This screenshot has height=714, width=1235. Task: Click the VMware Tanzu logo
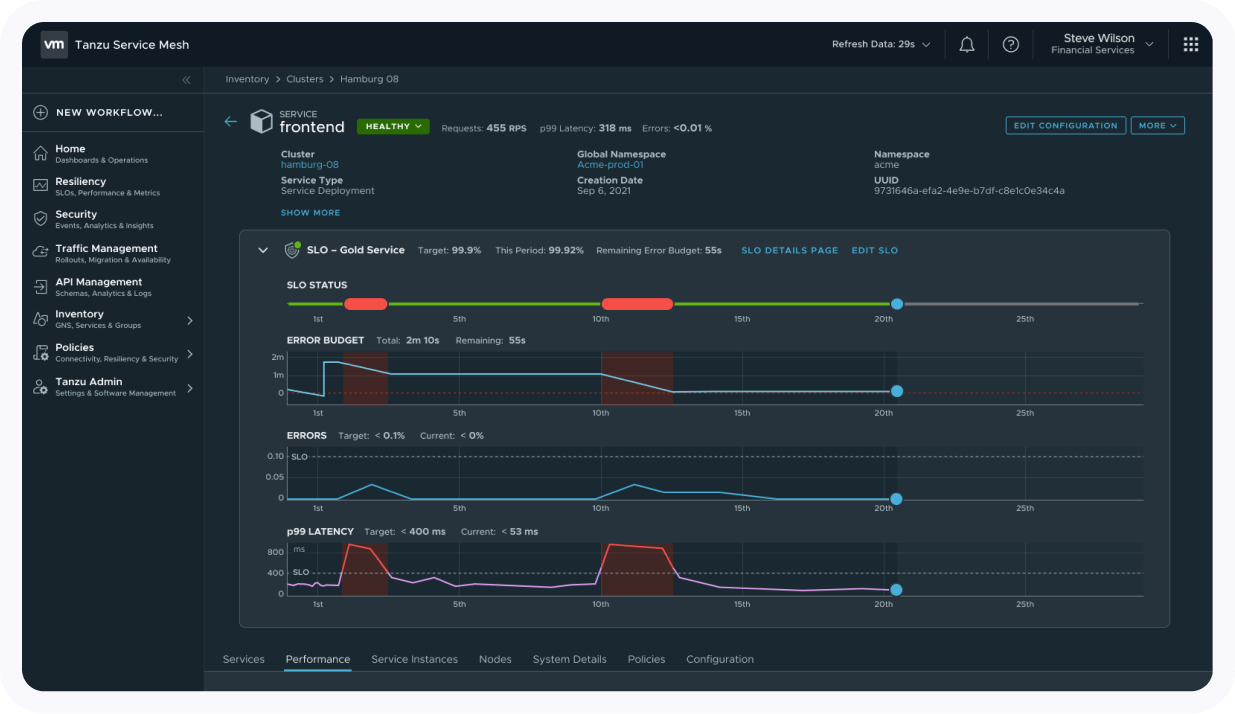click(54, 44)
